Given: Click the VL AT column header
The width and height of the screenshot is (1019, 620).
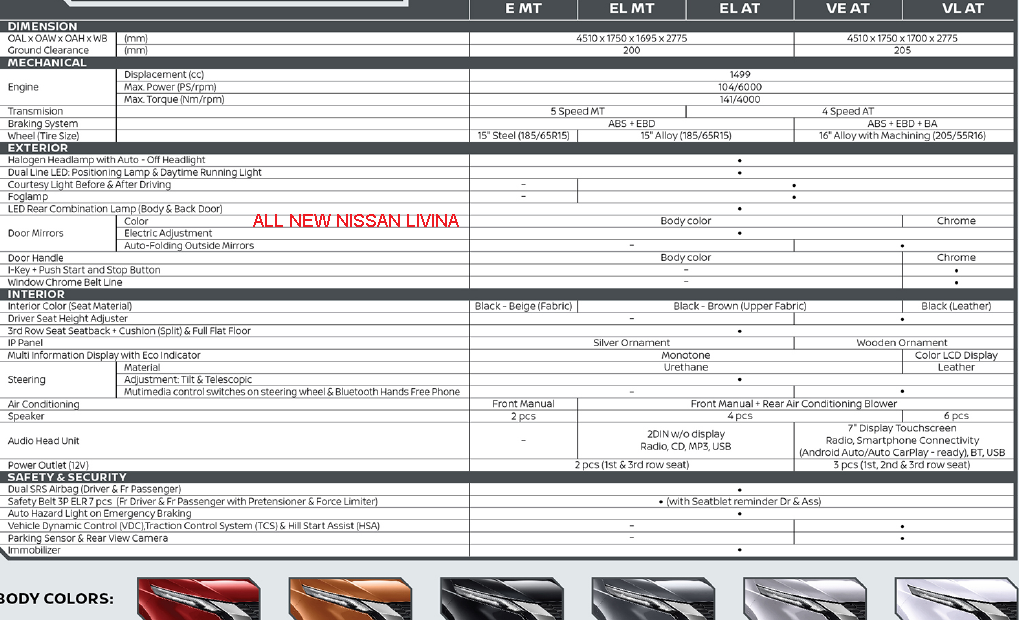Looking at the screenshot, I should (x=962, y=8).
